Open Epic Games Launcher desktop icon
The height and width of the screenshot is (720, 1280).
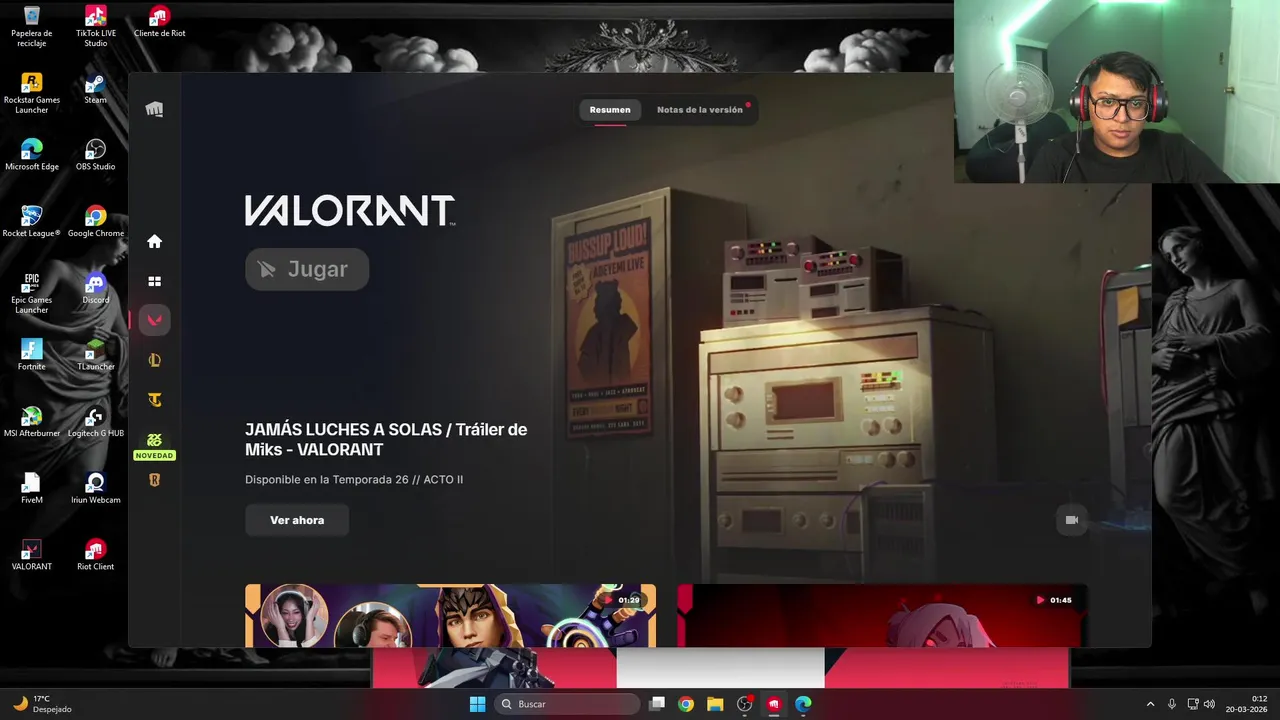(x=32, y=293)
